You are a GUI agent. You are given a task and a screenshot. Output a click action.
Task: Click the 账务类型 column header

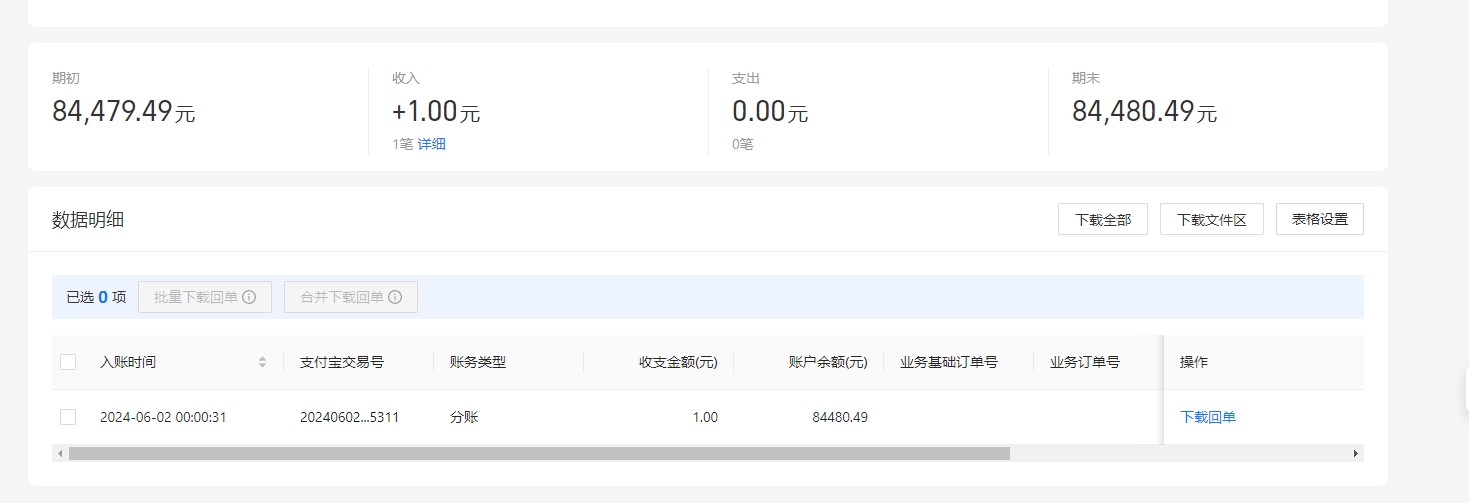pos(478,362)
